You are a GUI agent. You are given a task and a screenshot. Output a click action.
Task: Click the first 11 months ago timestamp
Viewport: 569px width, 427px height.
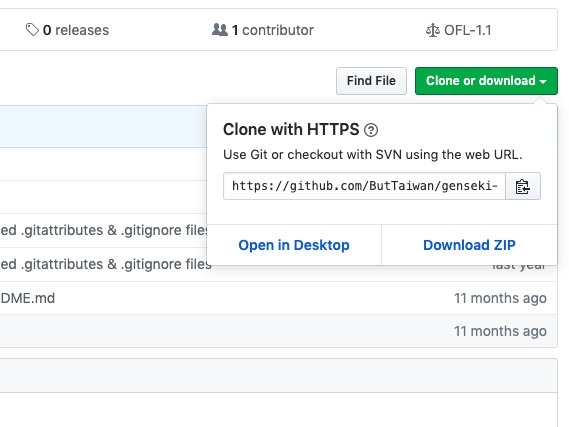(x=500, y=298)
